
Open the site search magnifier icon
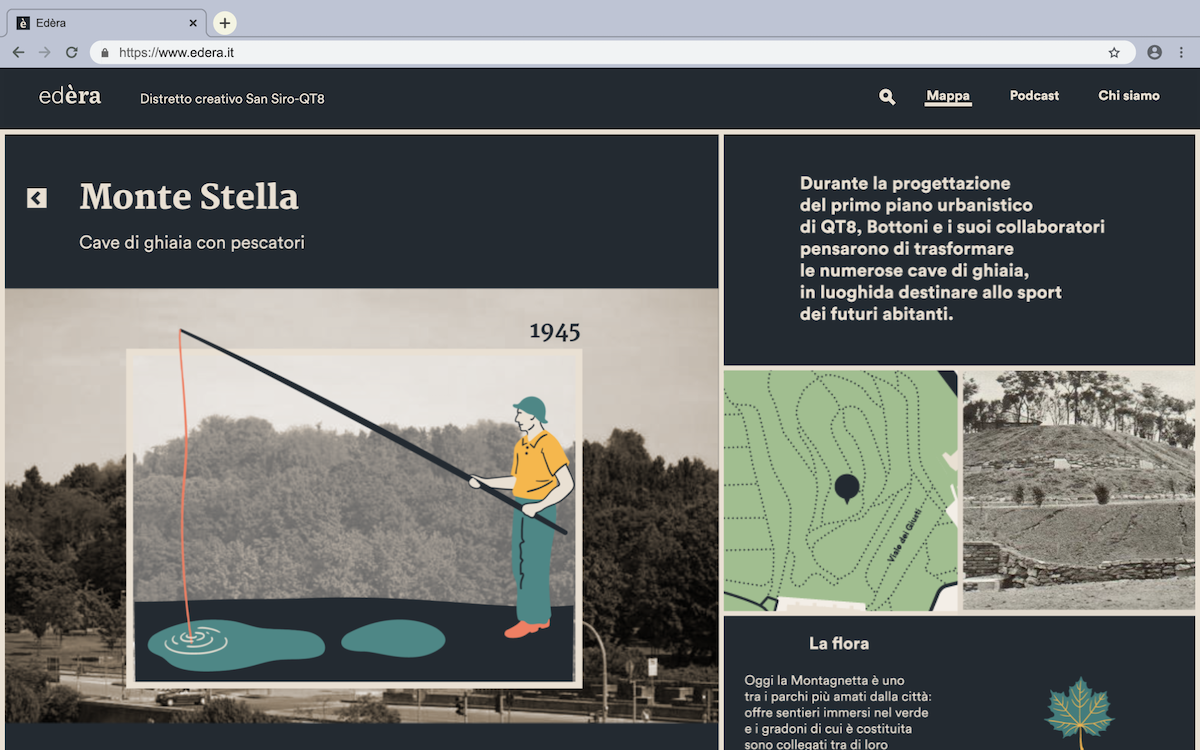click(x=887, y=97)
